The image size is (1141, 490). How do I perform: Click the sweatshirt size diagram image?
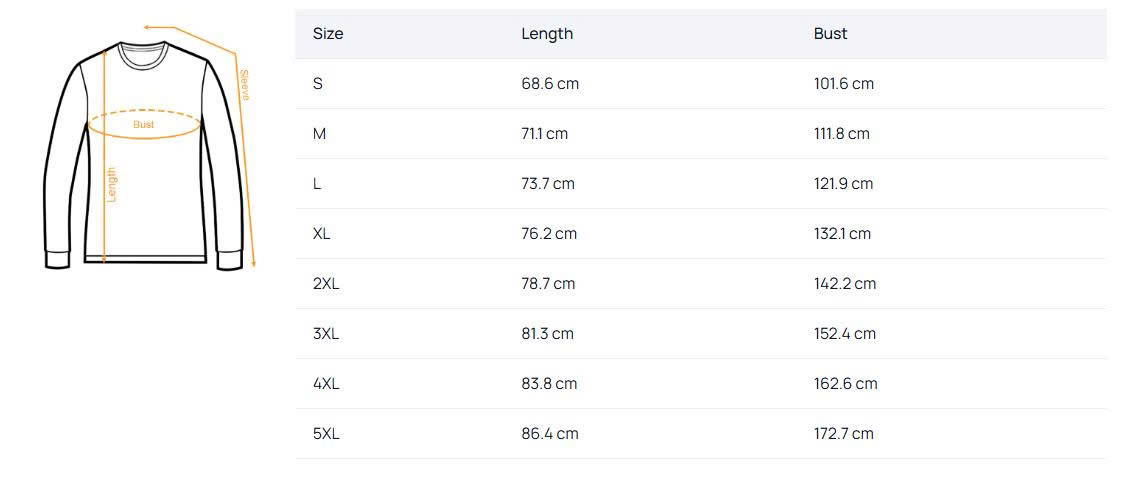(x=145, y=150)
